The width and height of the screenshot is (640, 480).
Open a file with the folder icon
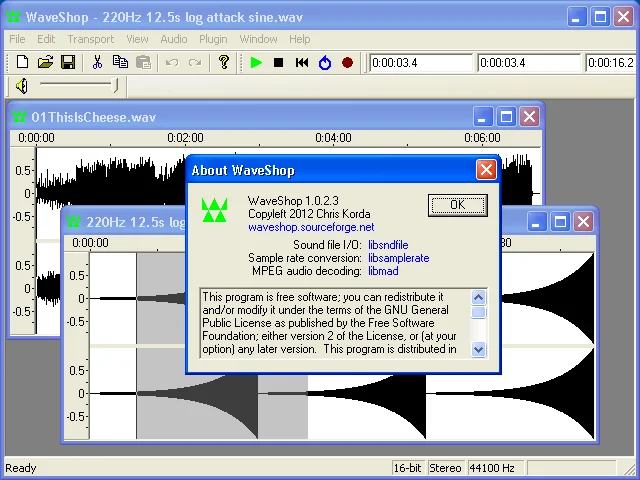pos(45,62)
